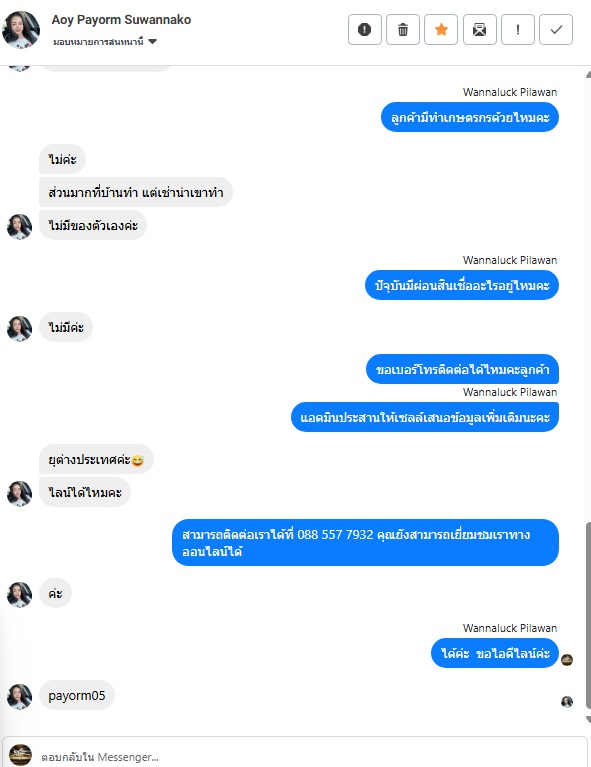The image size is (591, 767).
Task: Mark conversation unread with envelope icon
Action: tap(479, 30)
